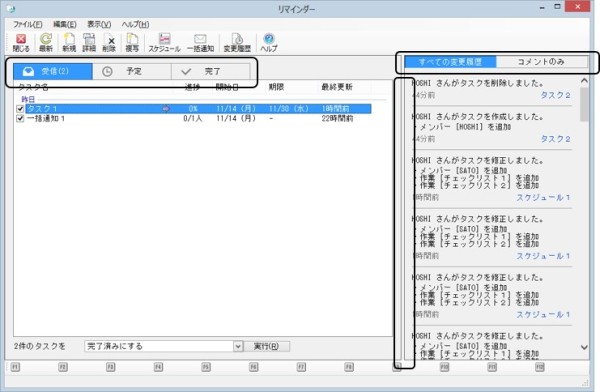Click the arrow icon on タスク1 row
Image resolution: width=600 pixels, height=392 pixels.
(165, 109)
